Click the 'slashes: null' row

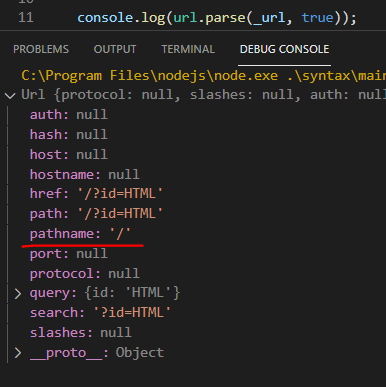[81, 333]
